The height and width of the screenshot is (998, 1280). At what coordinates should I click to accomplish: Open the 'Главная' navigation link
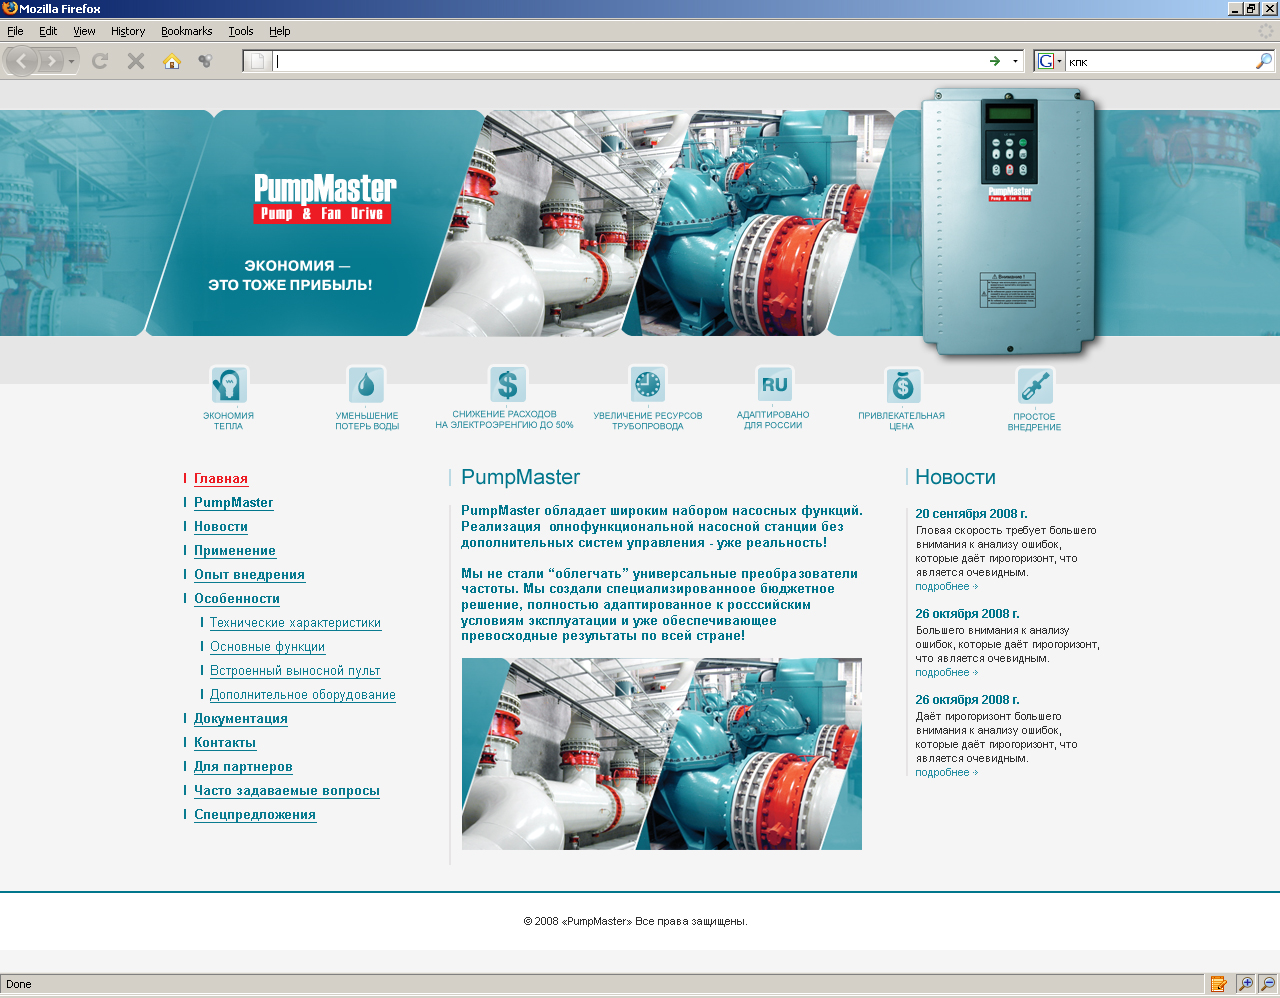[221, 479]
